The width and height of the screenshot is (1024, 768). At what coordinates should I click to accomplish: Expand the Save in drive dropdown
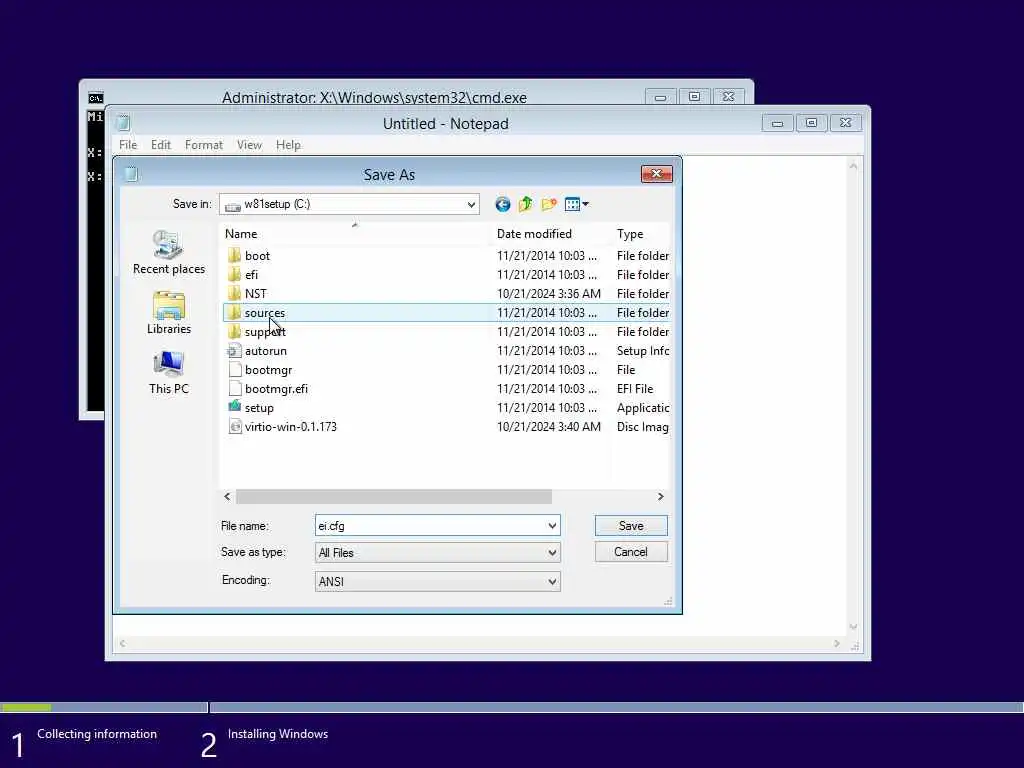[471, 204]
